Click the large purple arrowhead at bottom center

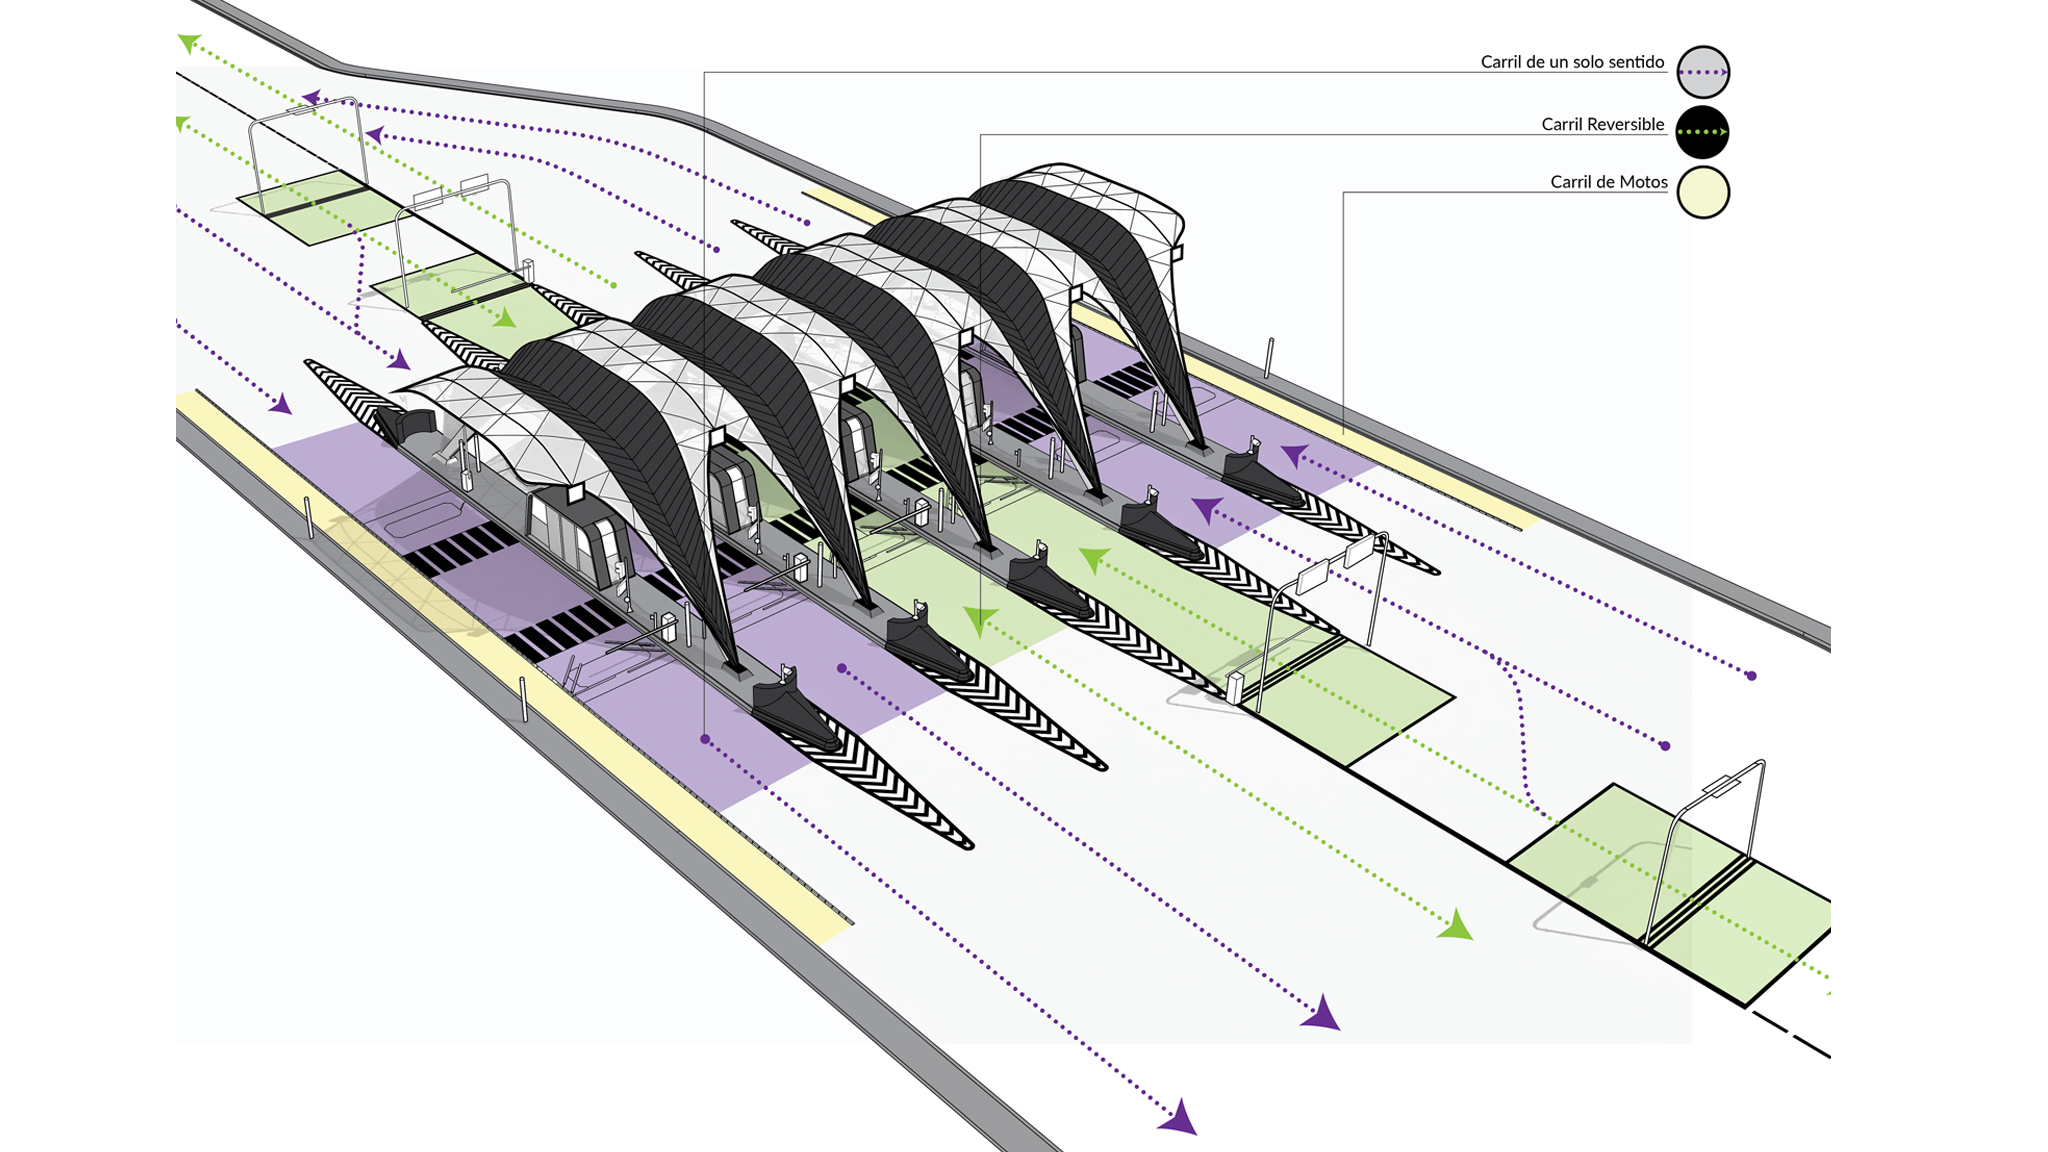pos(1180,1118)
